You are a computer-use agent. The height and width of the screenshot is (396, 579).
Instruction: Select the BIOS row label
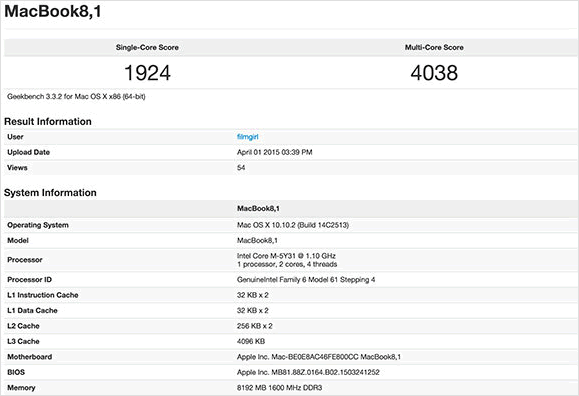(x=16, y=372)
